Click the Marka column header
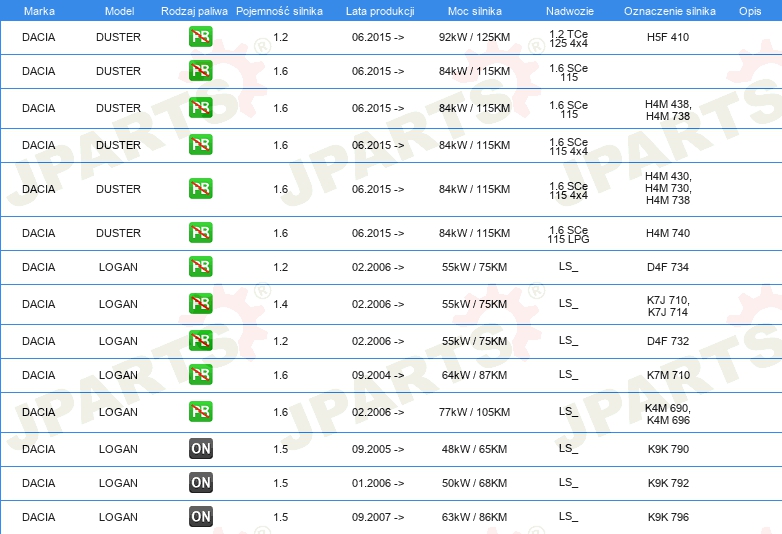Viewport: 782px width, 534px height. 39,11
